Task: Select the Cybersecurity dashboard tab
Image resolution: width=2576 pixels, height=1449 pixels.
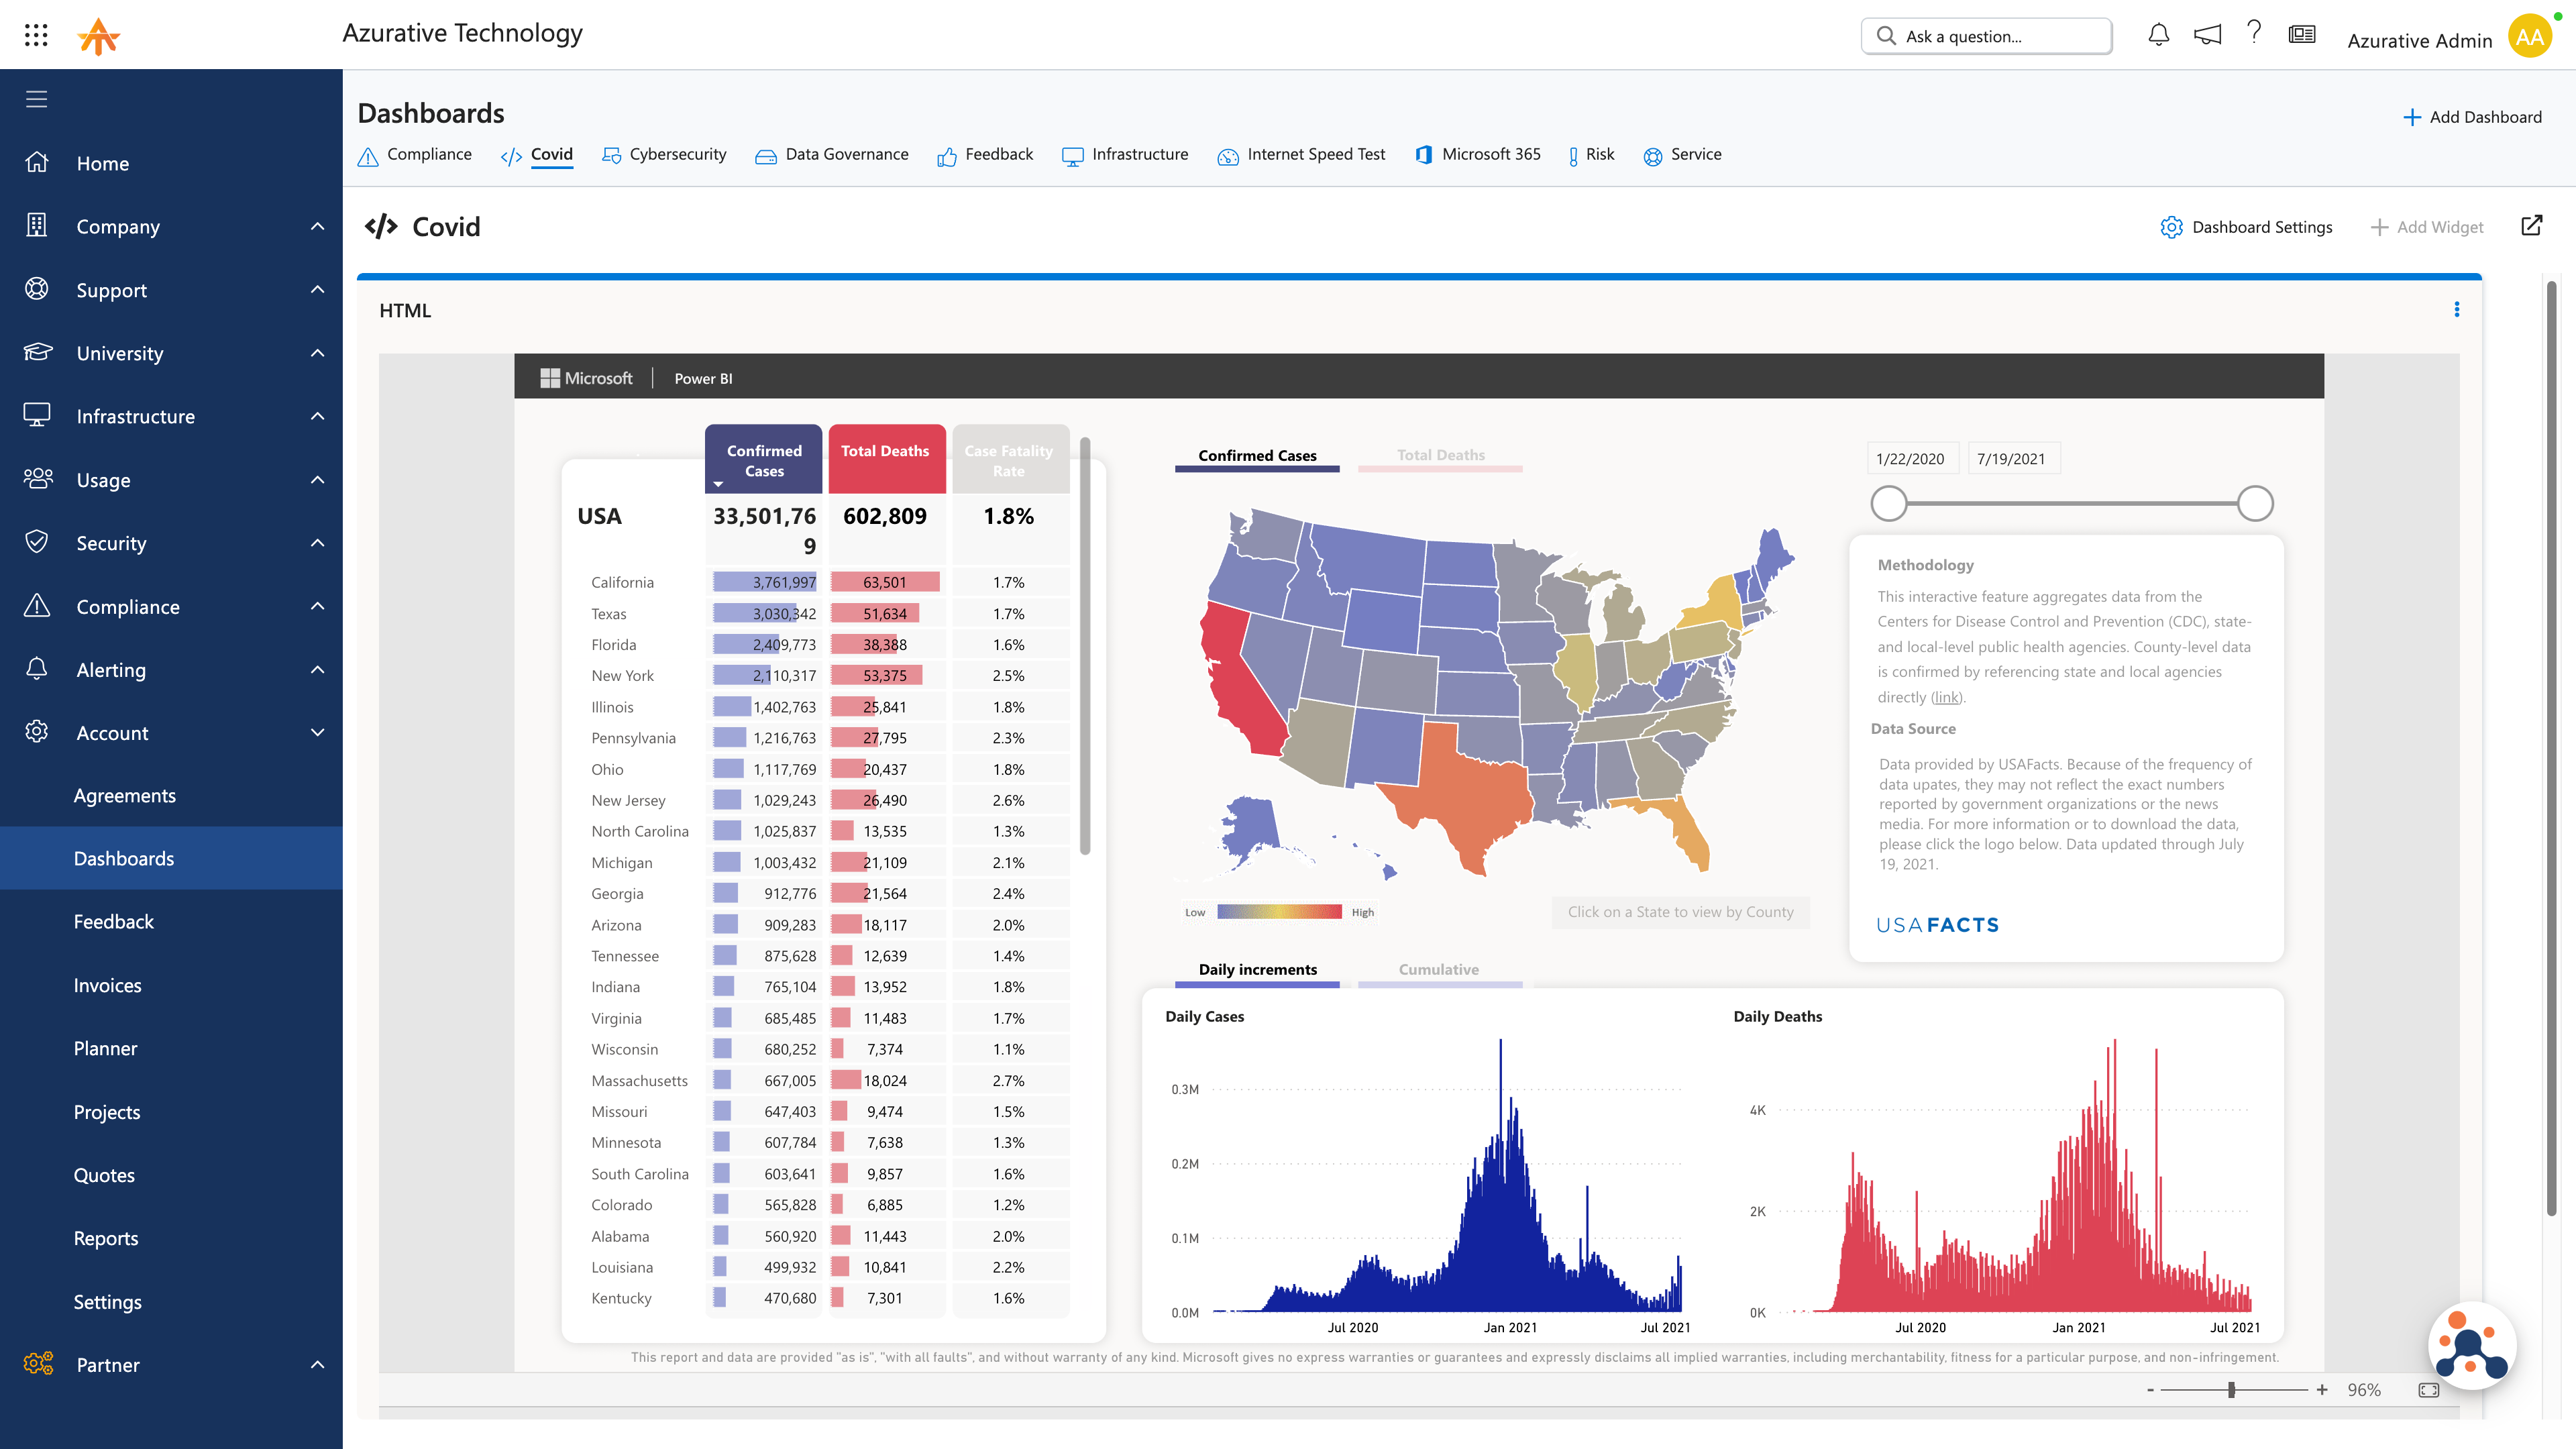Action: (x=678, y=154)
